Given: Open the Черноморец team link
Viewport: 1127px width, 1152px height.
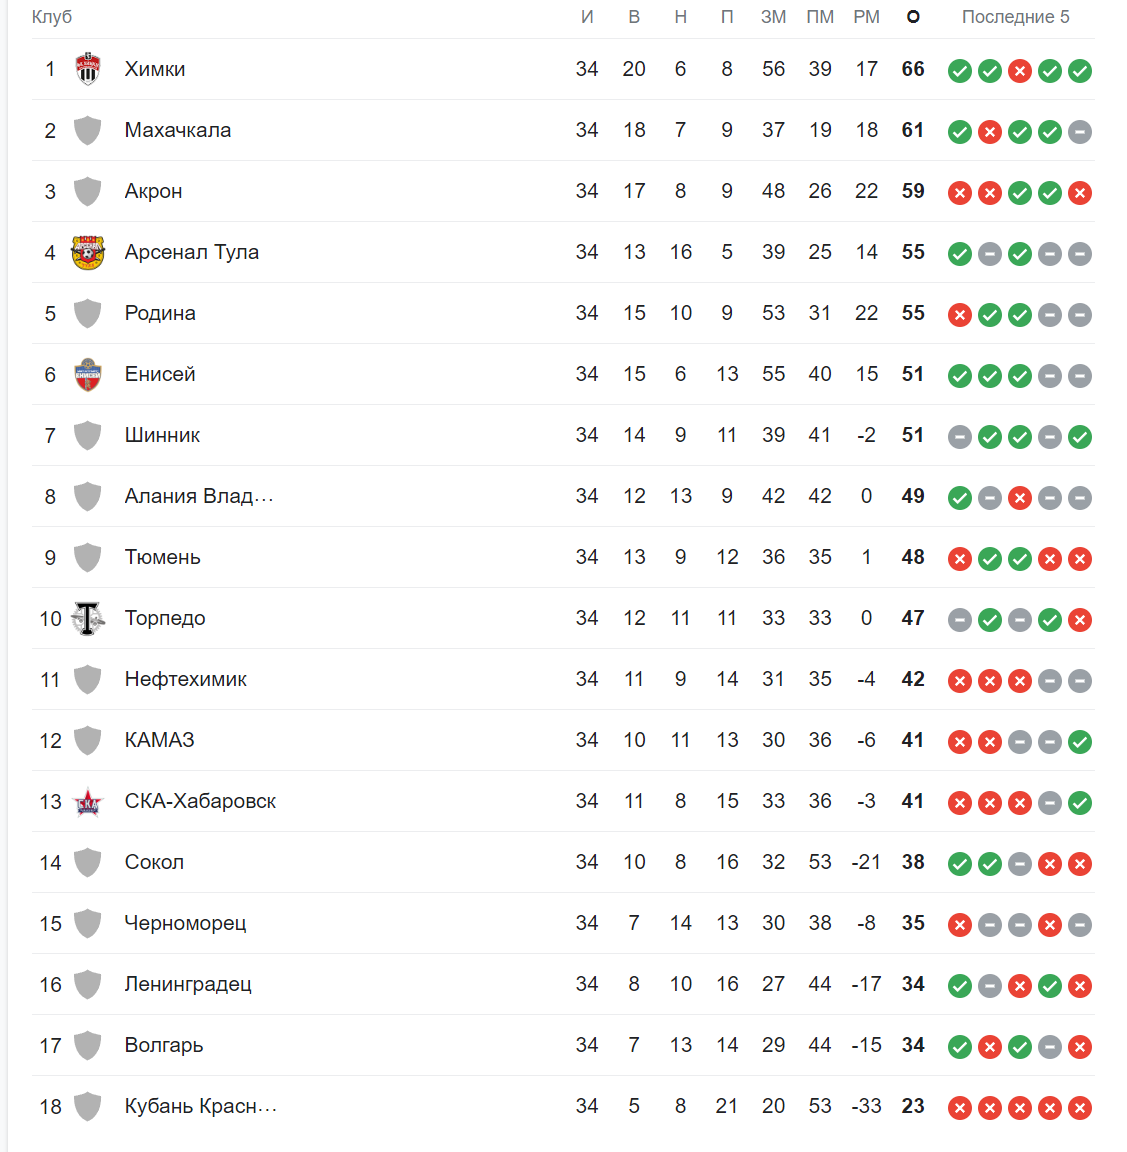Looking at the screenshot, I should 185,923.
